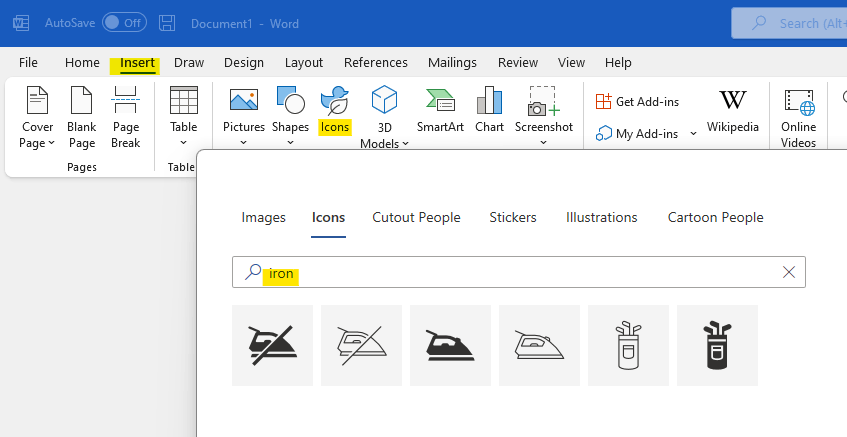Click the title bar Search box
This screenshot has height=437, width=847.
point(789,23)
